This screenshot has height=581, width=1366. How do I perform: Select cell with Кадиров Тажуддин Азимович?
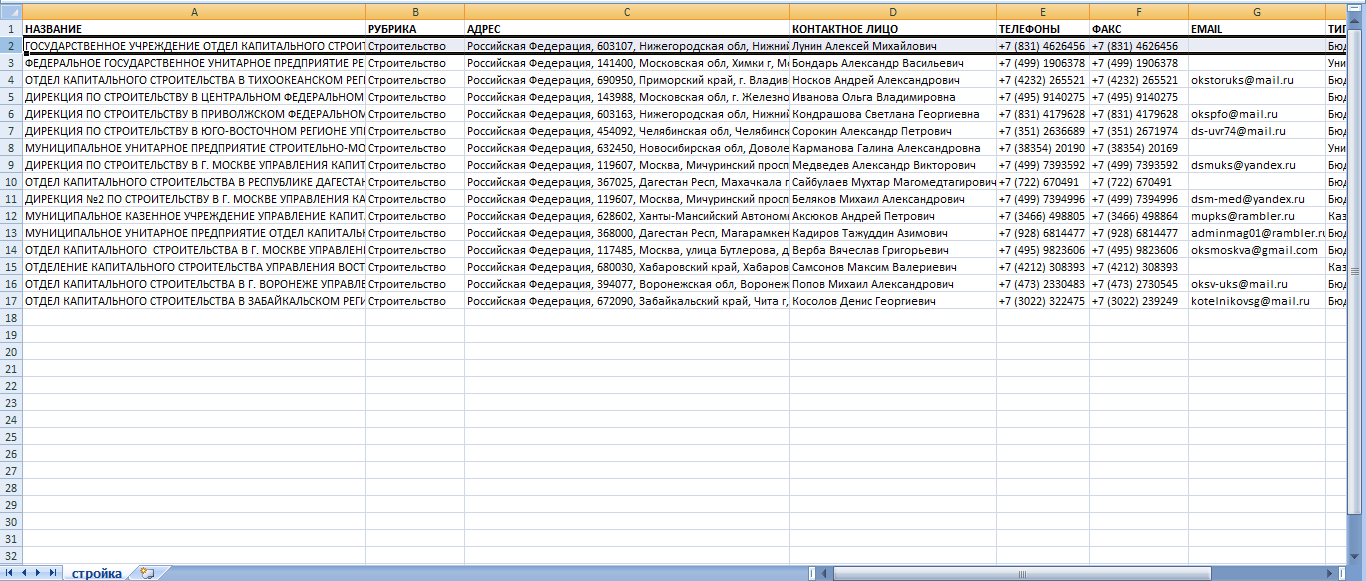[893, 233]
